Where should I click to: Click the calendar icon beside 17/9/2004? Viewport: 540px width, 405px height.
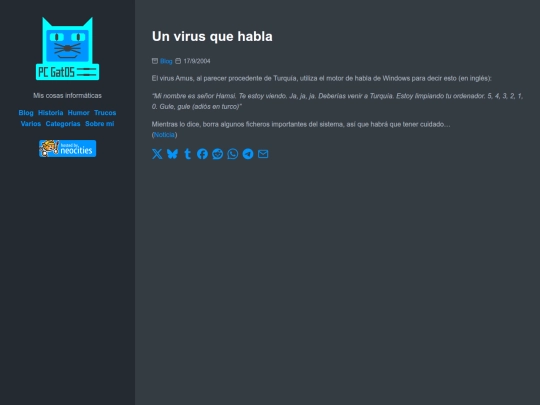pyautogui.click(x=178, y=61)
